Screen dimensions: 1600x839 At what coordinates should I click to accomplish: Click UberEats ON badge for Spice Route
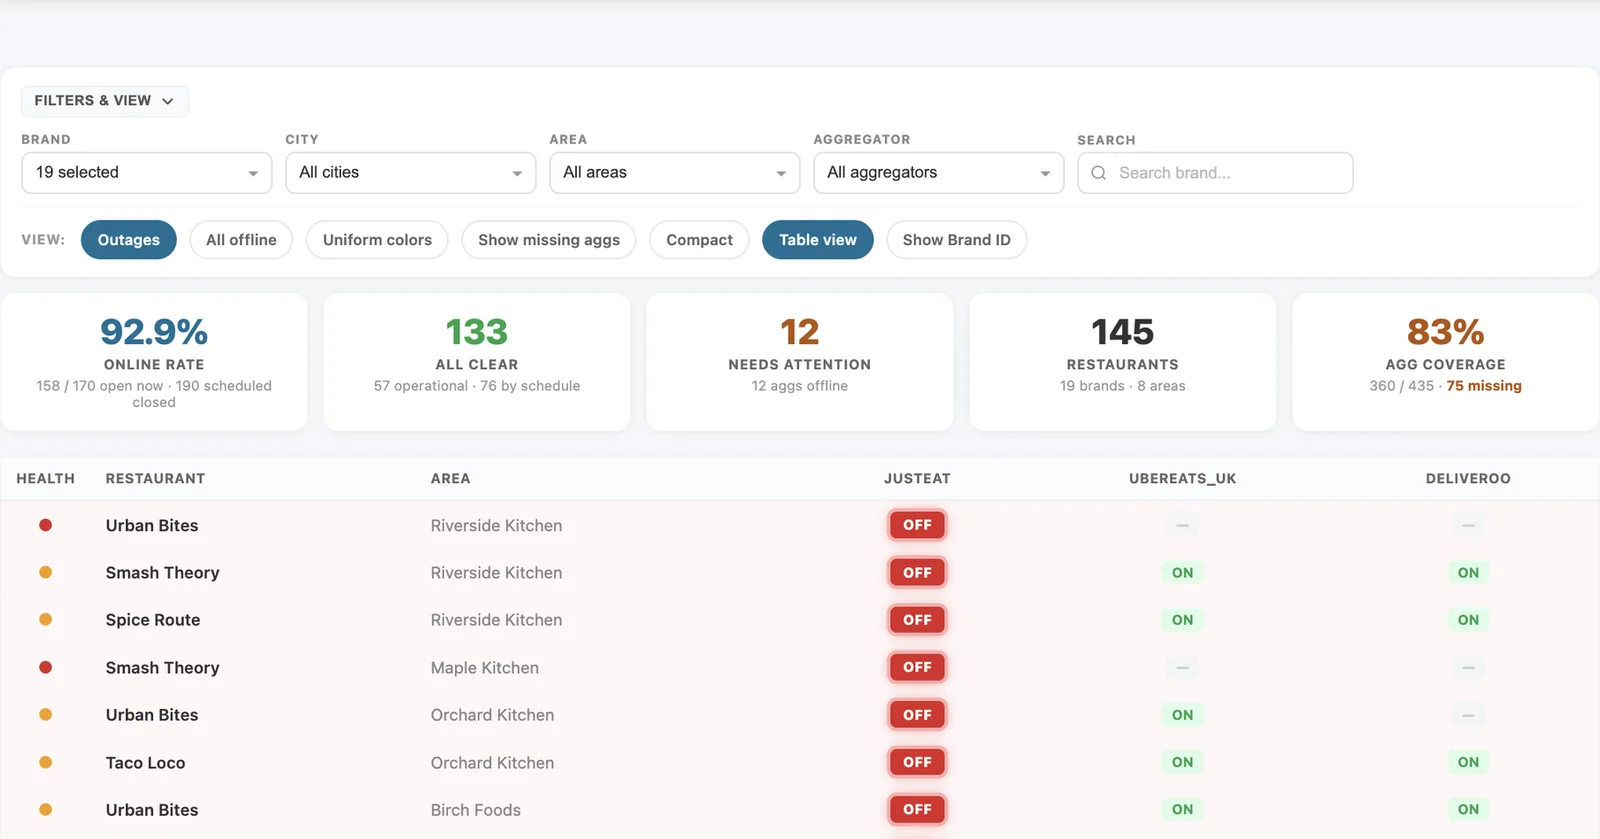[x=1183, y=620]
